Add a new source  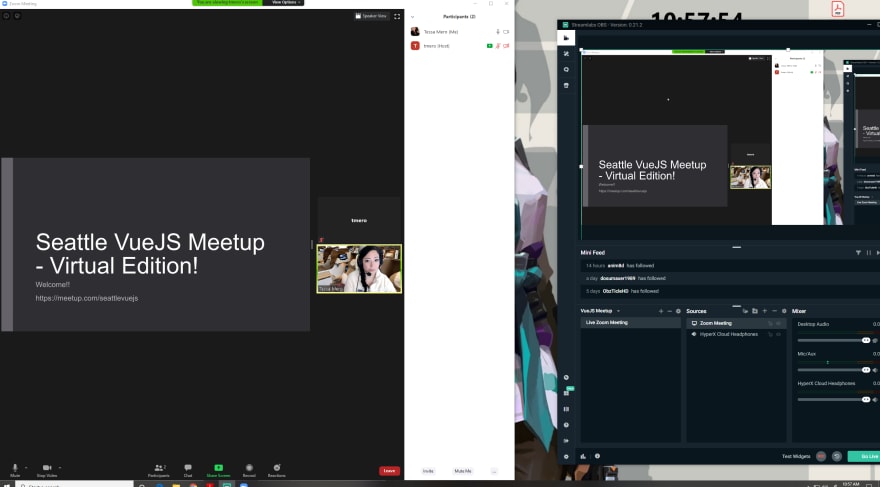click(x=764, y=311)
